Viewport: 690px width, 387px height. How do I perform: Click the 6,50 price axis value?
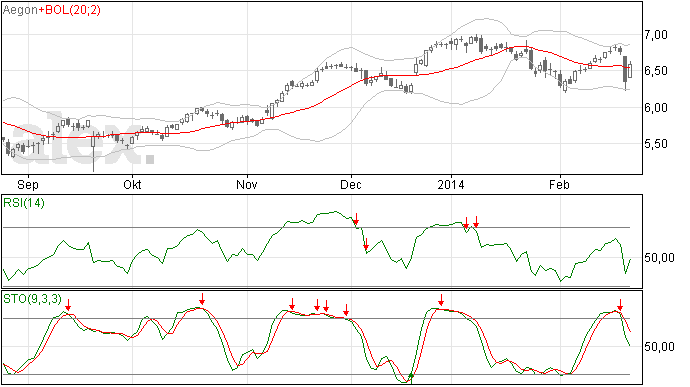pyautogui.click(x=656, y=71)
